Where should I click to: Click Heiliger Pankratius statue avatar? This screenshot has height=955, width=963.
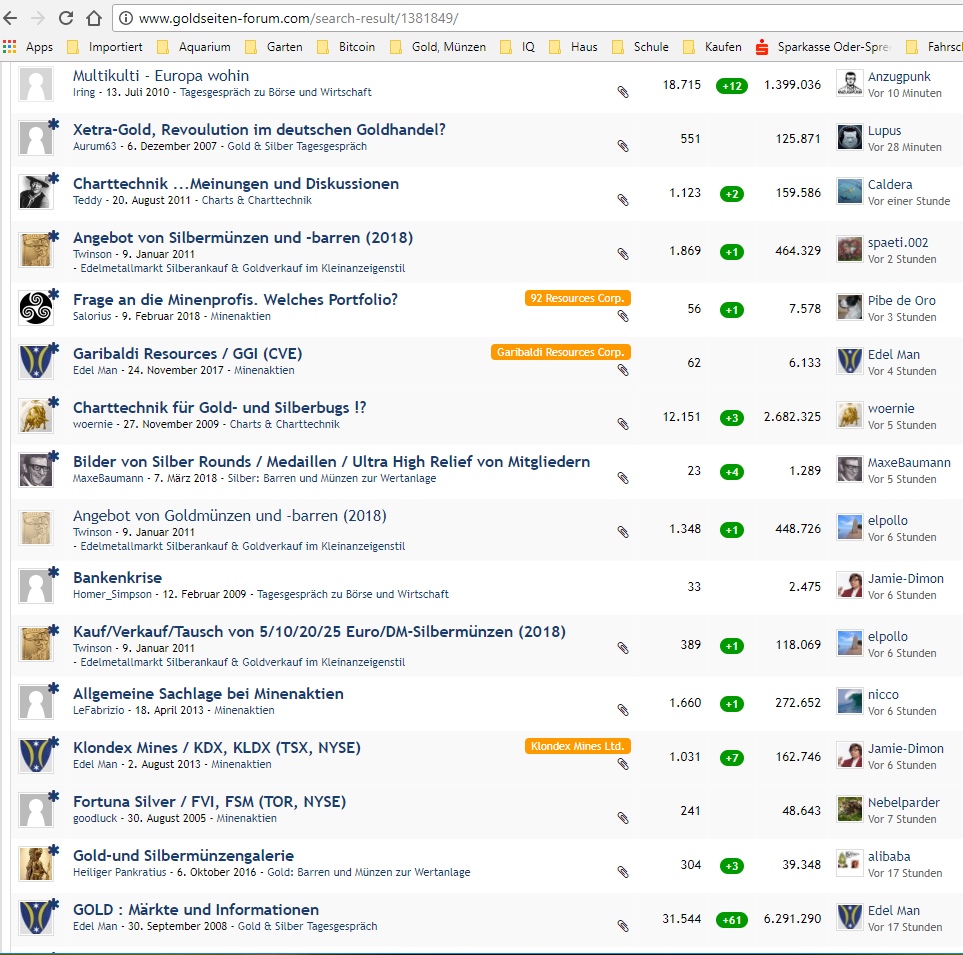tap(36, 865)
